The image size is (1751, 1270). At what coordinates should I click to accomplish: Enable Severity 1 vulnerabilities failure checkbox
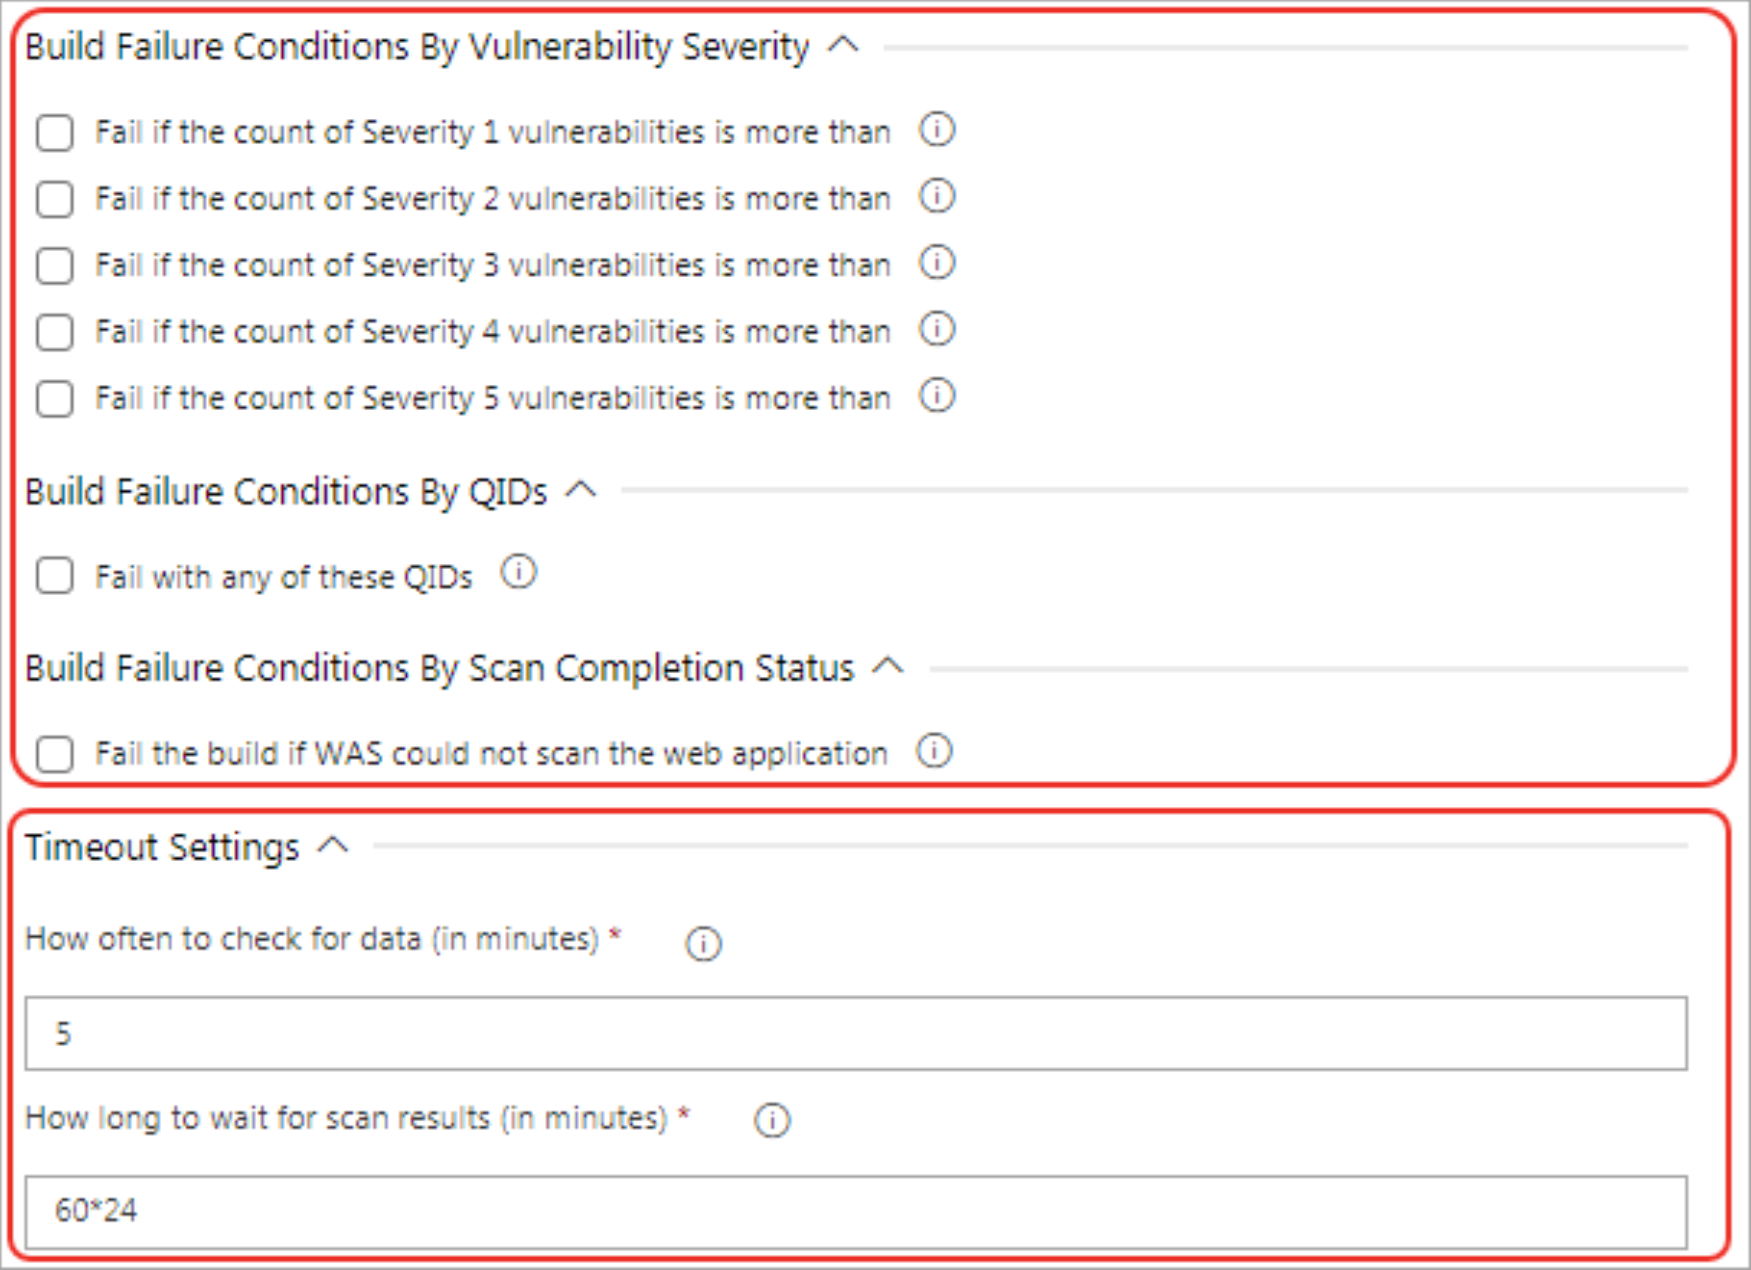point(55,133)
